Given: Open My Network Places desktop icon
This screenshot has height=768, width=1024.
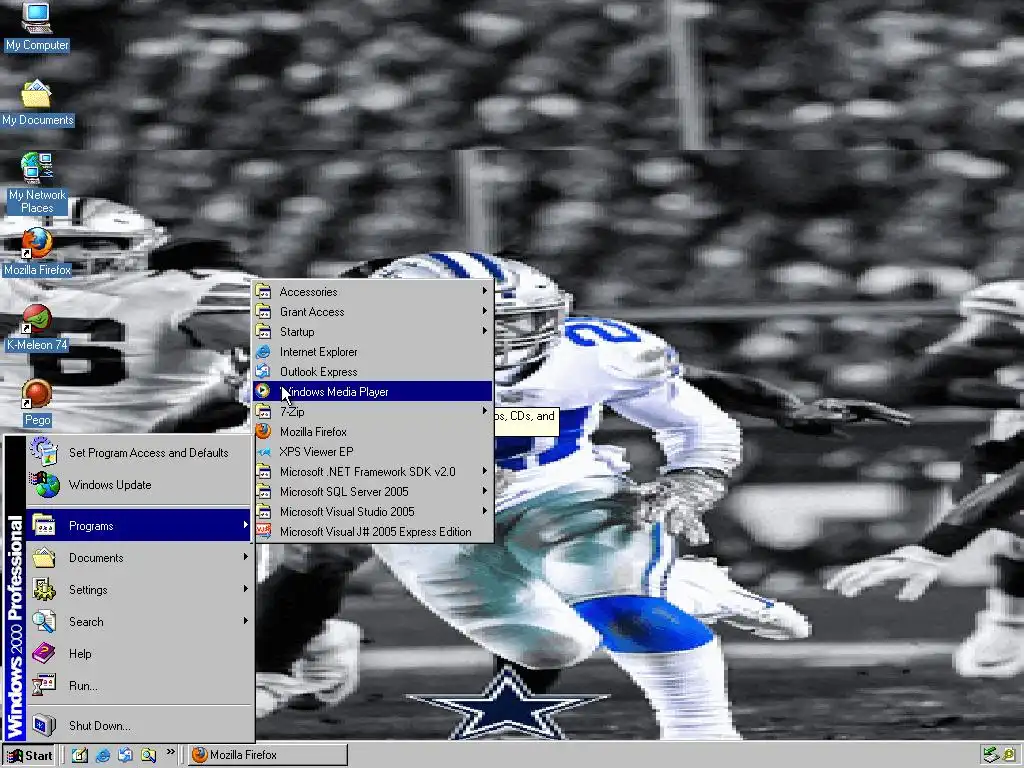Looking at the screenshot, I should [37, 183].
